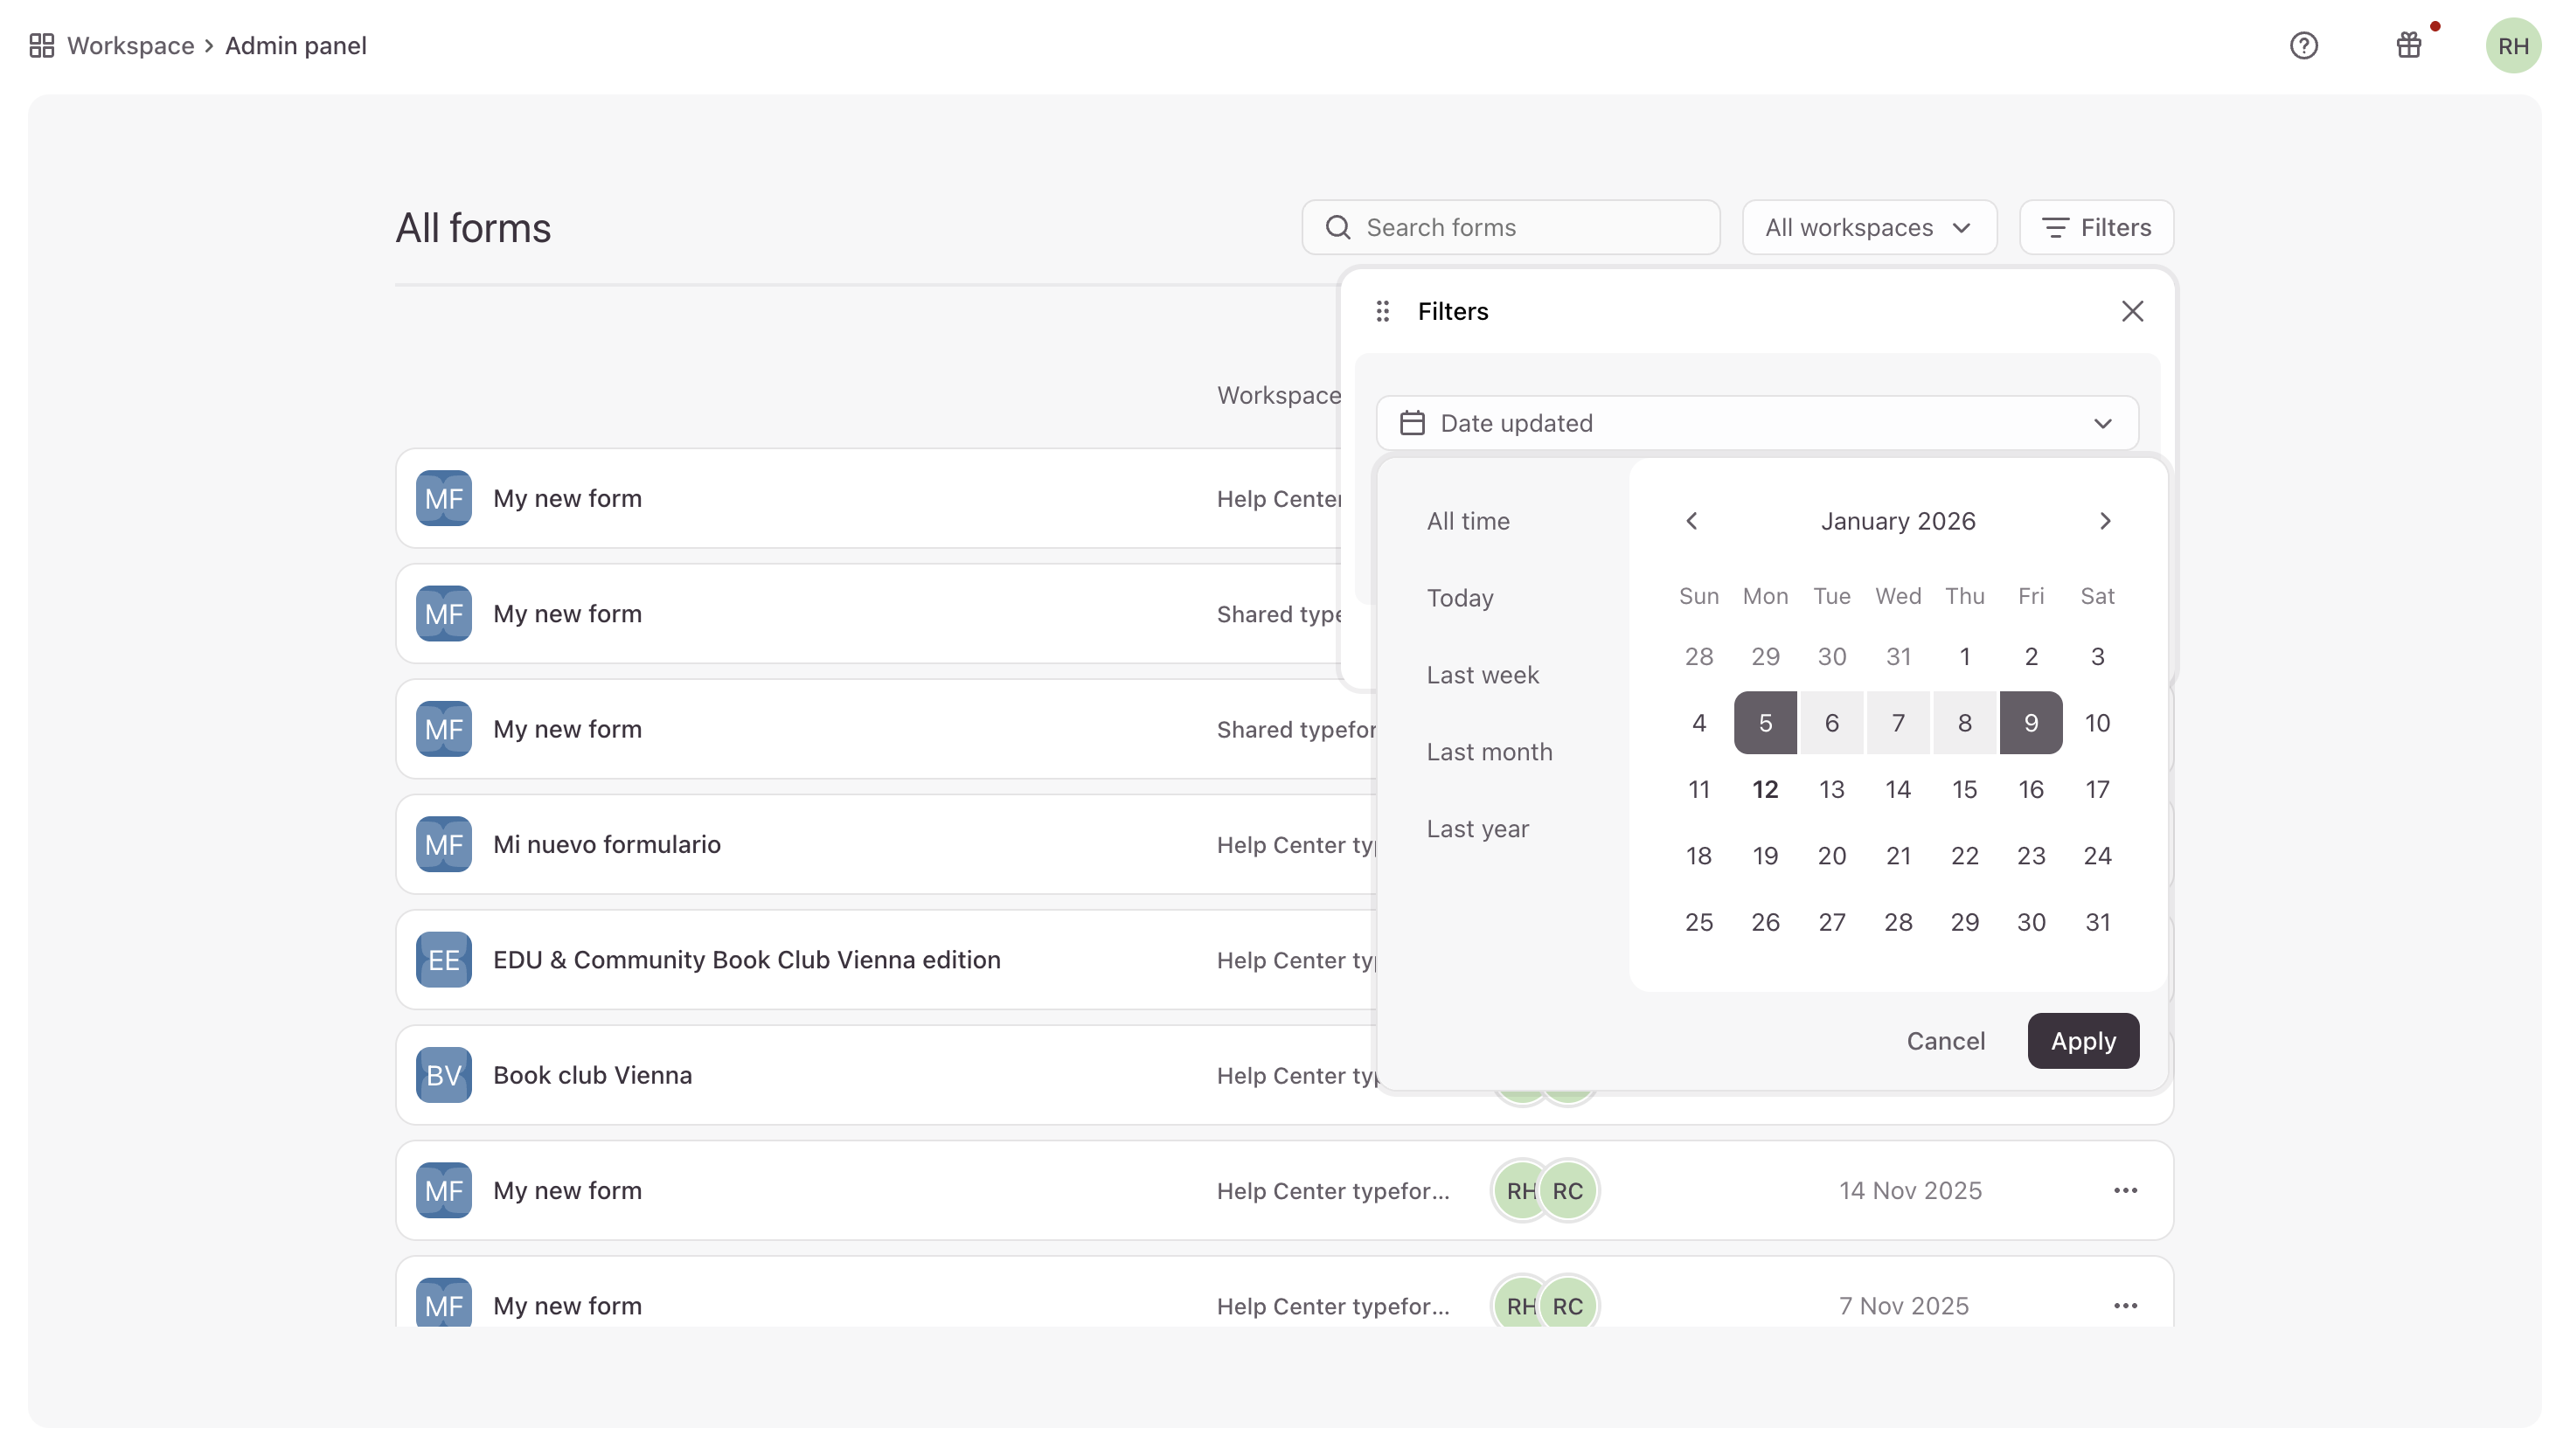Cancel the date selection
The height and width of the screenshot is (1456, 2570).
1945,1041
